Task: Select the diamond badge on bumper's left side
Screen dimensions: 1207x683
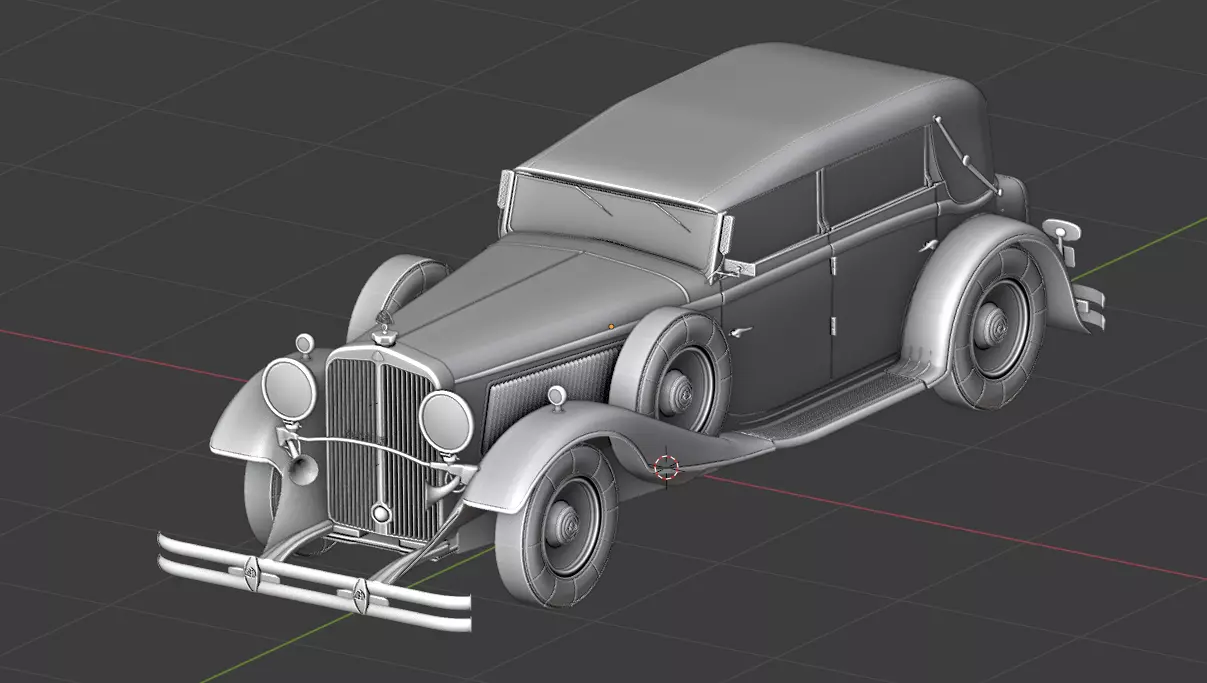Action: click(x=250, y=573)
